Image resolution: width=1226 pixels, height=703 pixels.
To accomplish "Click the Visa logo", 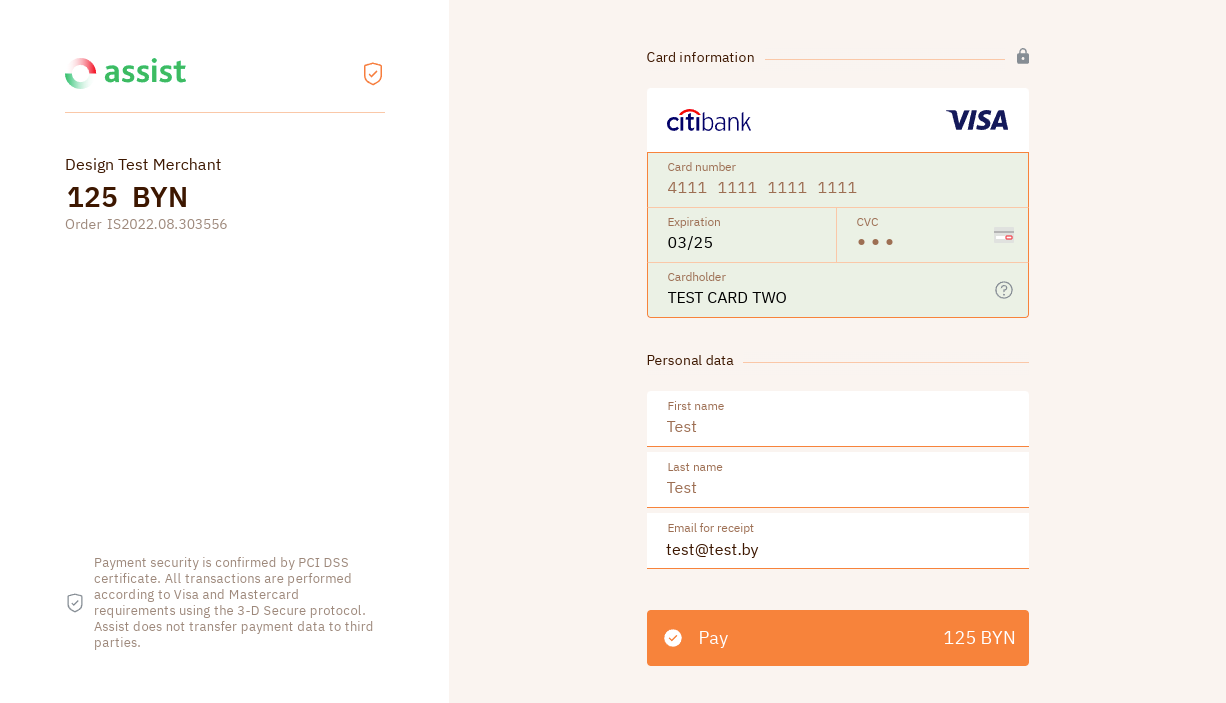I will coord(977,121).
